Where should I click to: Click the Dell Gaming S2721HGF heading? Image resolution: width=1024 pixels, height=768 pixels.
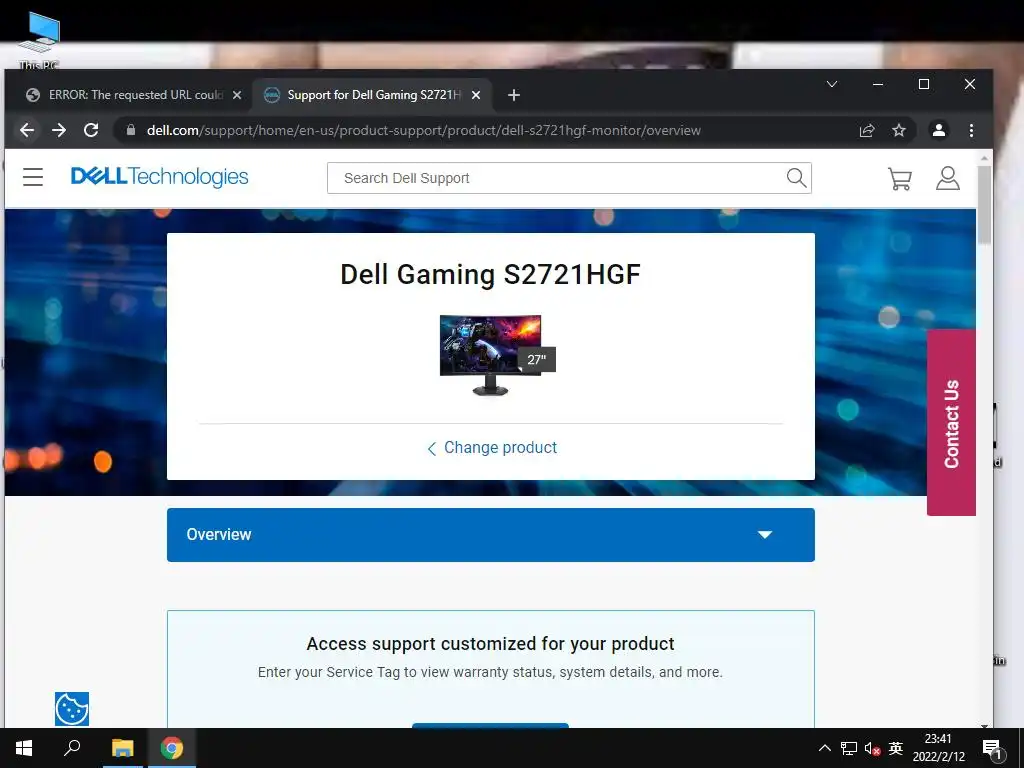click(x=490, y=274)
